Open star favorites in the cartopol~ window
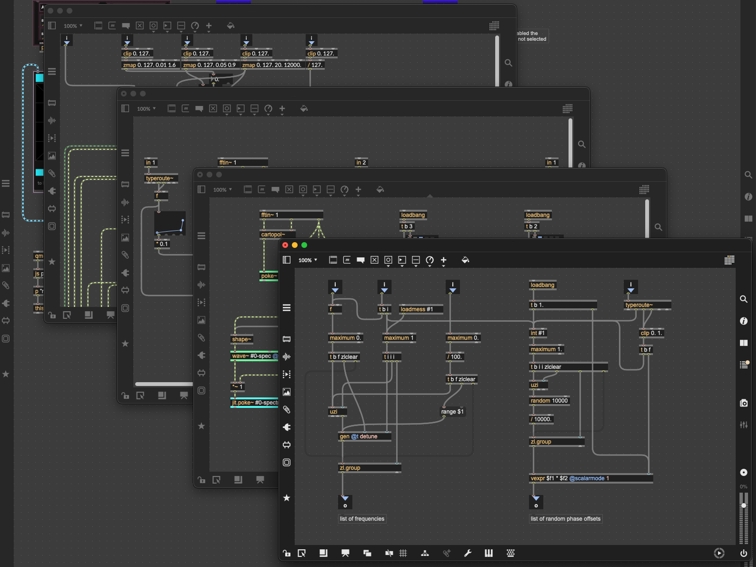 coord(202,426)
